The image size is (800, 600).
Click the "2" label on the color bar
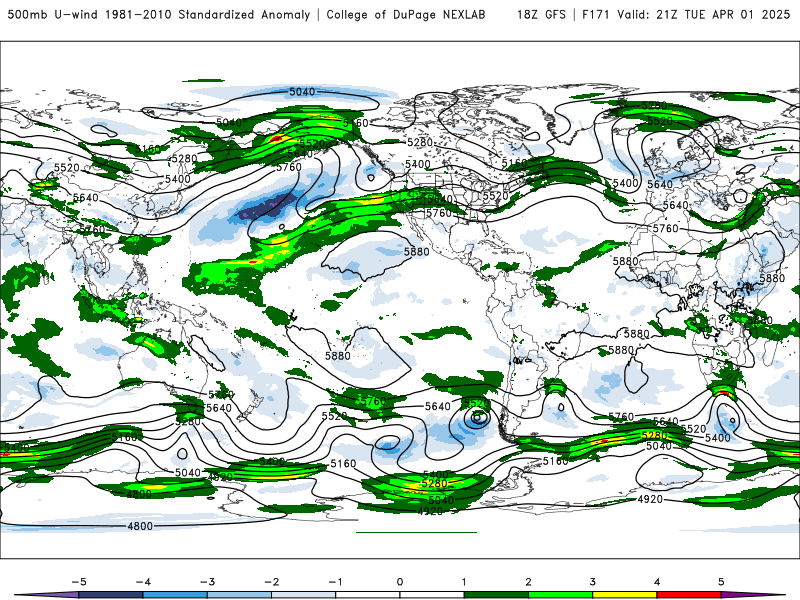(x=528, y=582)
